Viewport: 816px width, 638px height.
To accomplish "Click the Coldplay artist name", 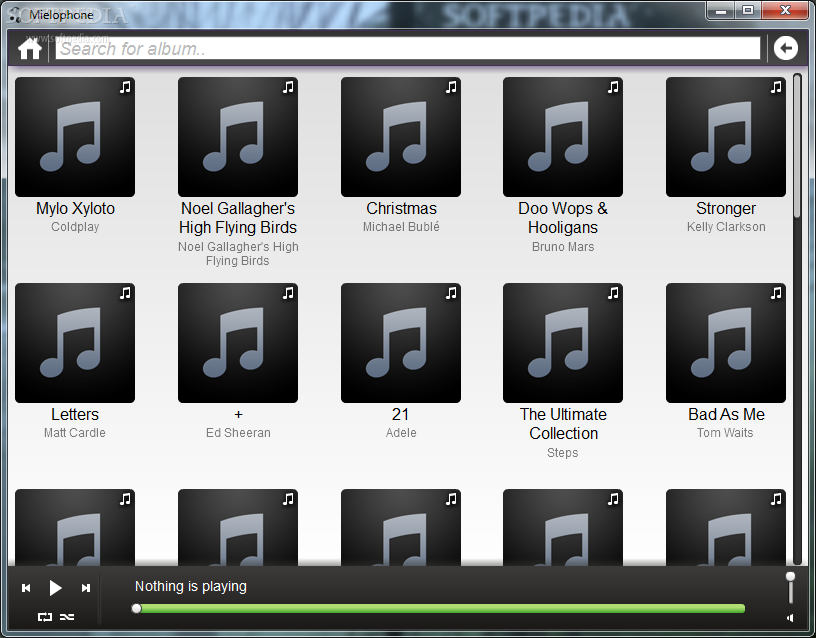I will (x=75, y=227).
